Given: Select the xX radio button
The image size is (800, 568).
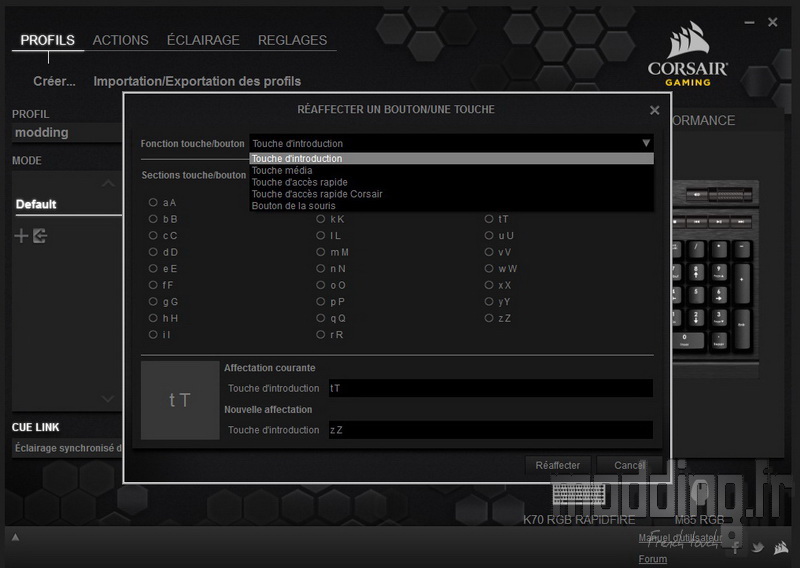Looking at the screenshot, I should pyautogui.click(x=489, y=285).
